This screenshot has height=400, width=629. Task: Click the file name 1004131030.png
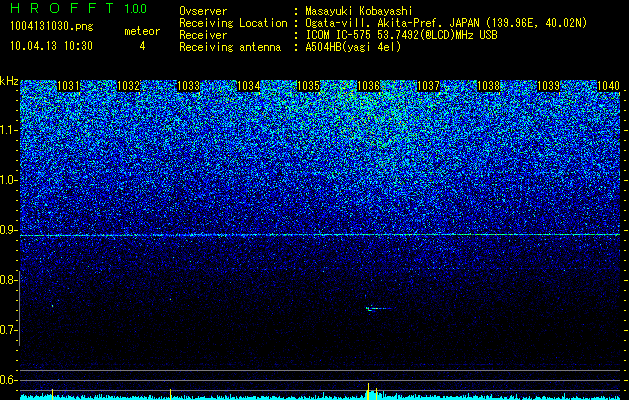pyautogui.click(x=52, y=26)
